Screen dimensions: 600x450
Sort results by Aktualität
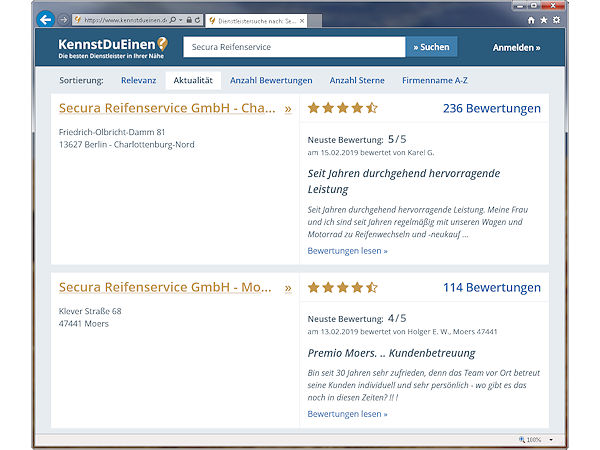click(193, 80)
